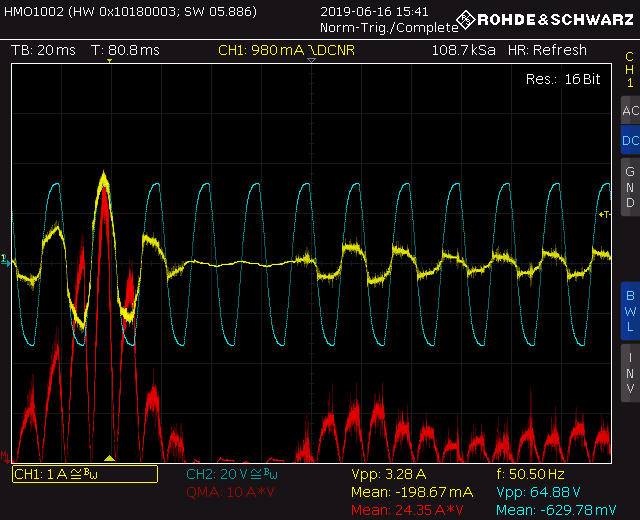
Task: Toggle INV invert channel soft key
Action: point(630,373)
